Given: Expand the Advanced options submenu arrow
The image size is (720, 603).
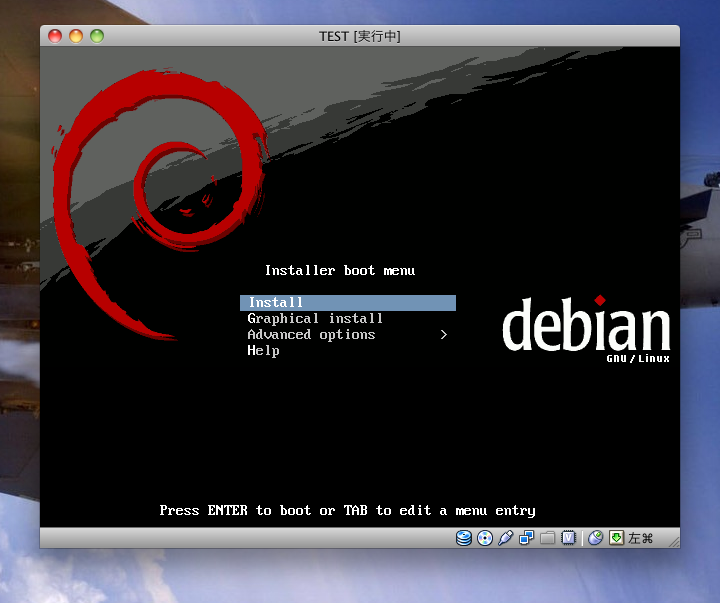Looking at the screenshot, I should pos(444,335).
